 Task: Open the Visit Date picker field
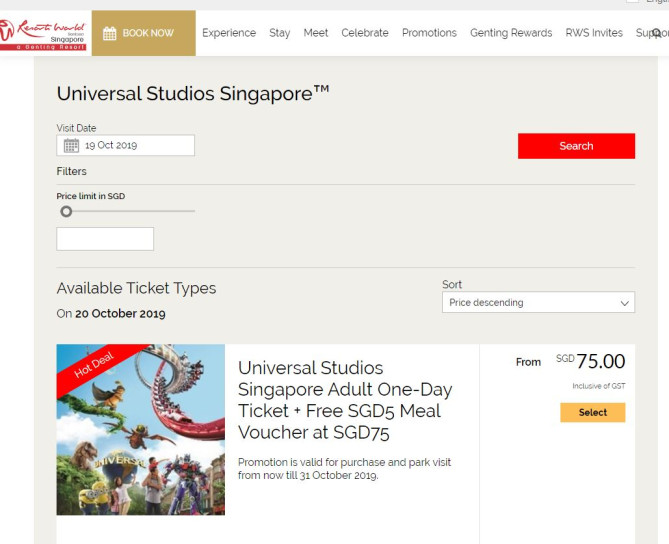[x=125, y=146]
